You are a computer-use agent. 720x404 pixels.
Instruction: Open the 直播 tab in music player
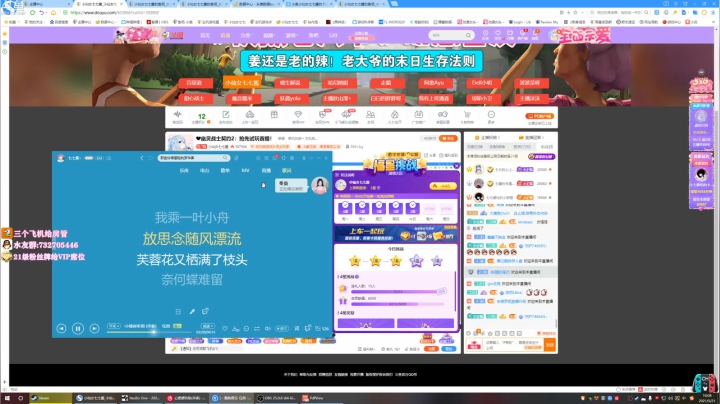click(266, 170)
